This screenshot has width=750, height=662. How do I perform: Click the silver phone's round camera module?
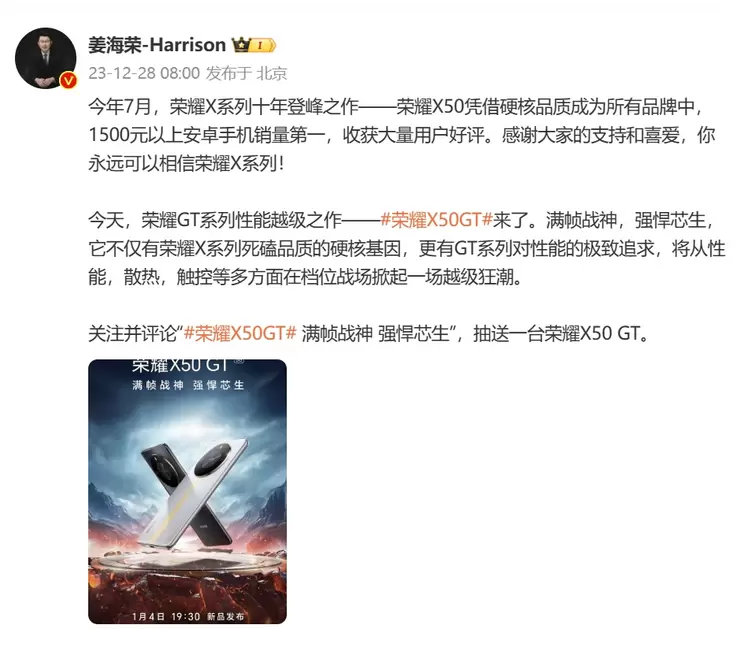pyautogui.click(x=213, y=460)
